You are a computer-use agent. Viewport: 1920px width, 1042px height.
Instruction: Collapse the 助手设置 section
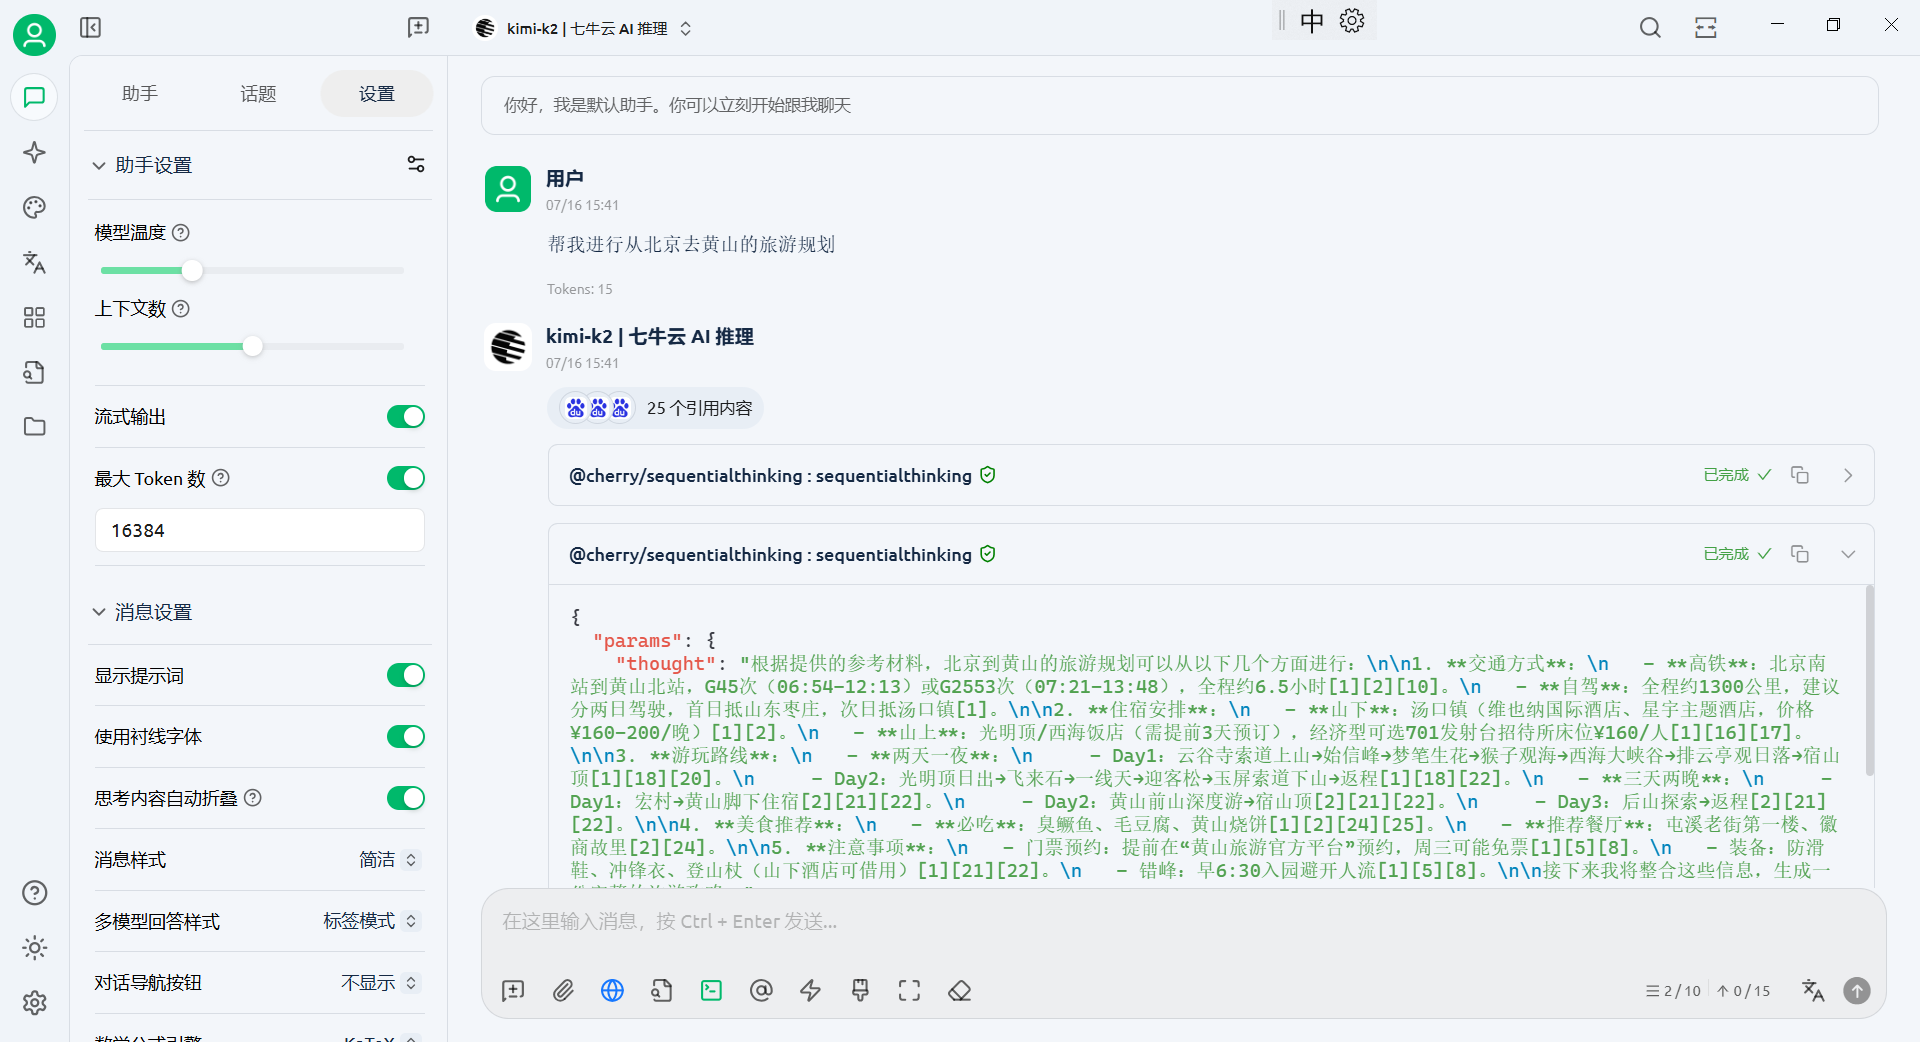[99, 165]
